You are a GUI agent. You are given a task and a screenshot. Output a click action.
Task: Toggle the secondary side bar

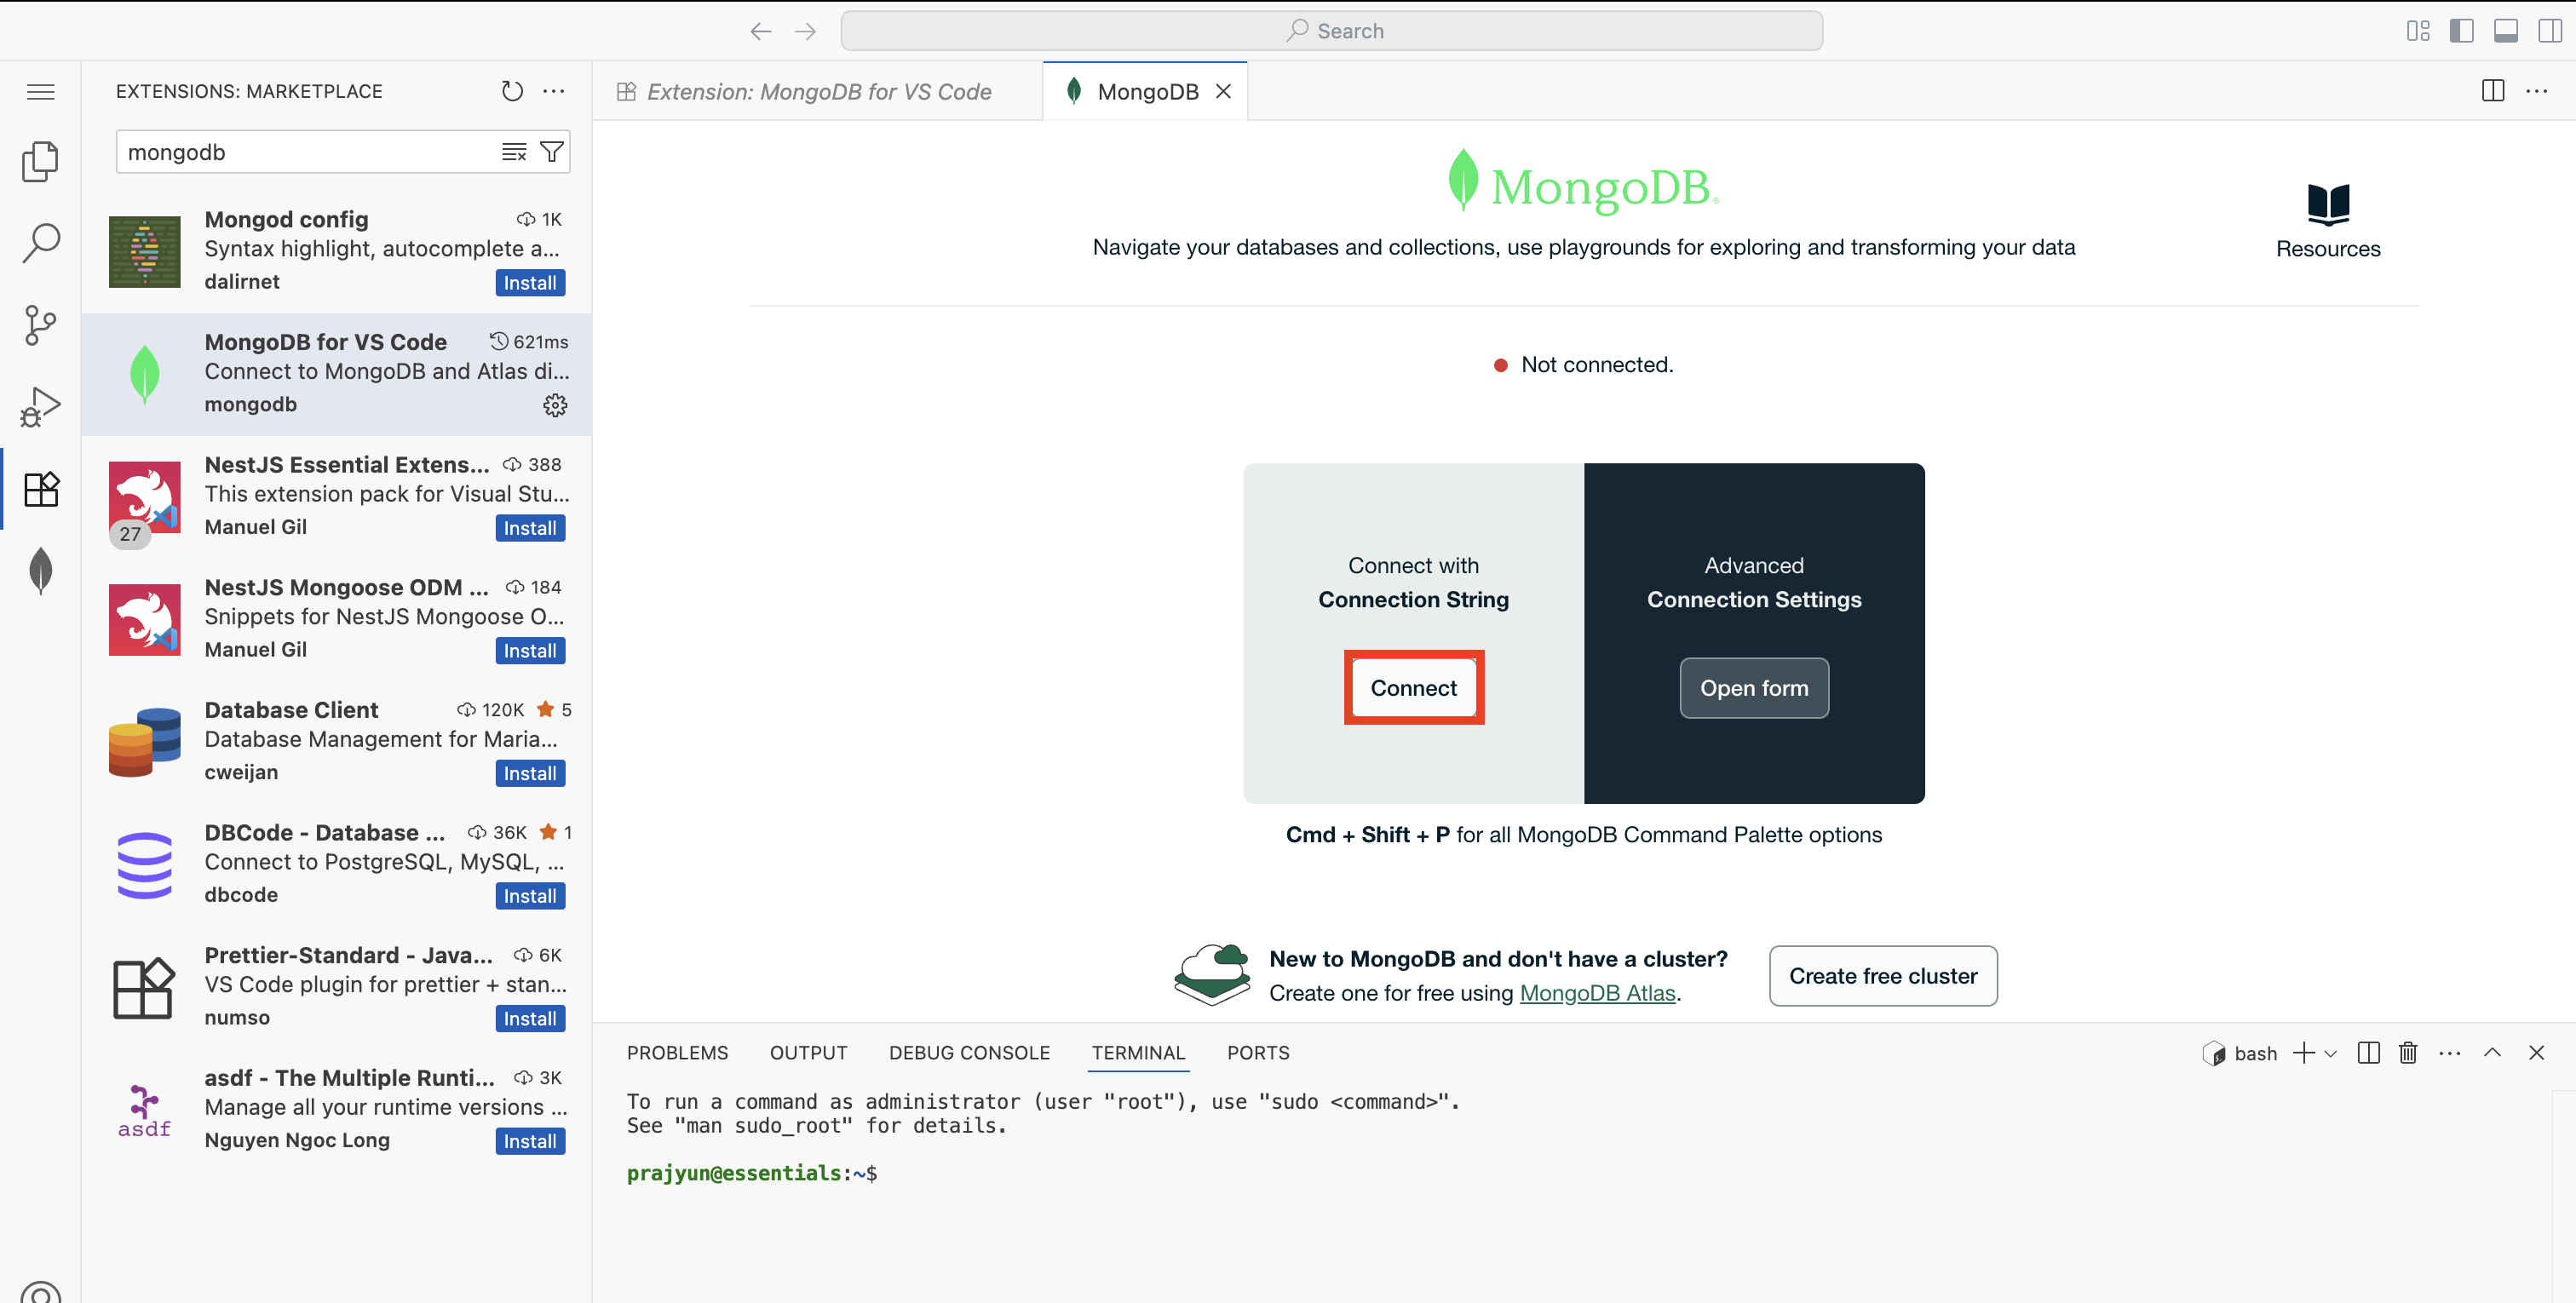point(2550,31)
